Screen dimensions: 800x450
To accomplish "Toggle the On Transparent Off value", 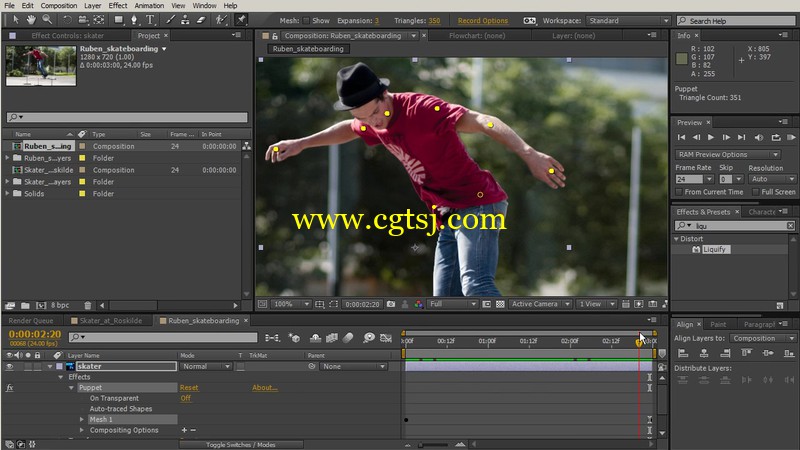I will click(x=185, y=398).
